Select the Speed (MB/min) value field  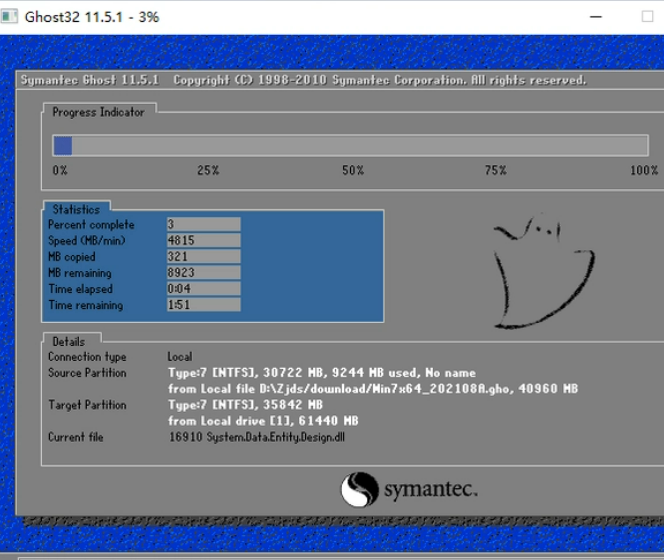(203, 241)
